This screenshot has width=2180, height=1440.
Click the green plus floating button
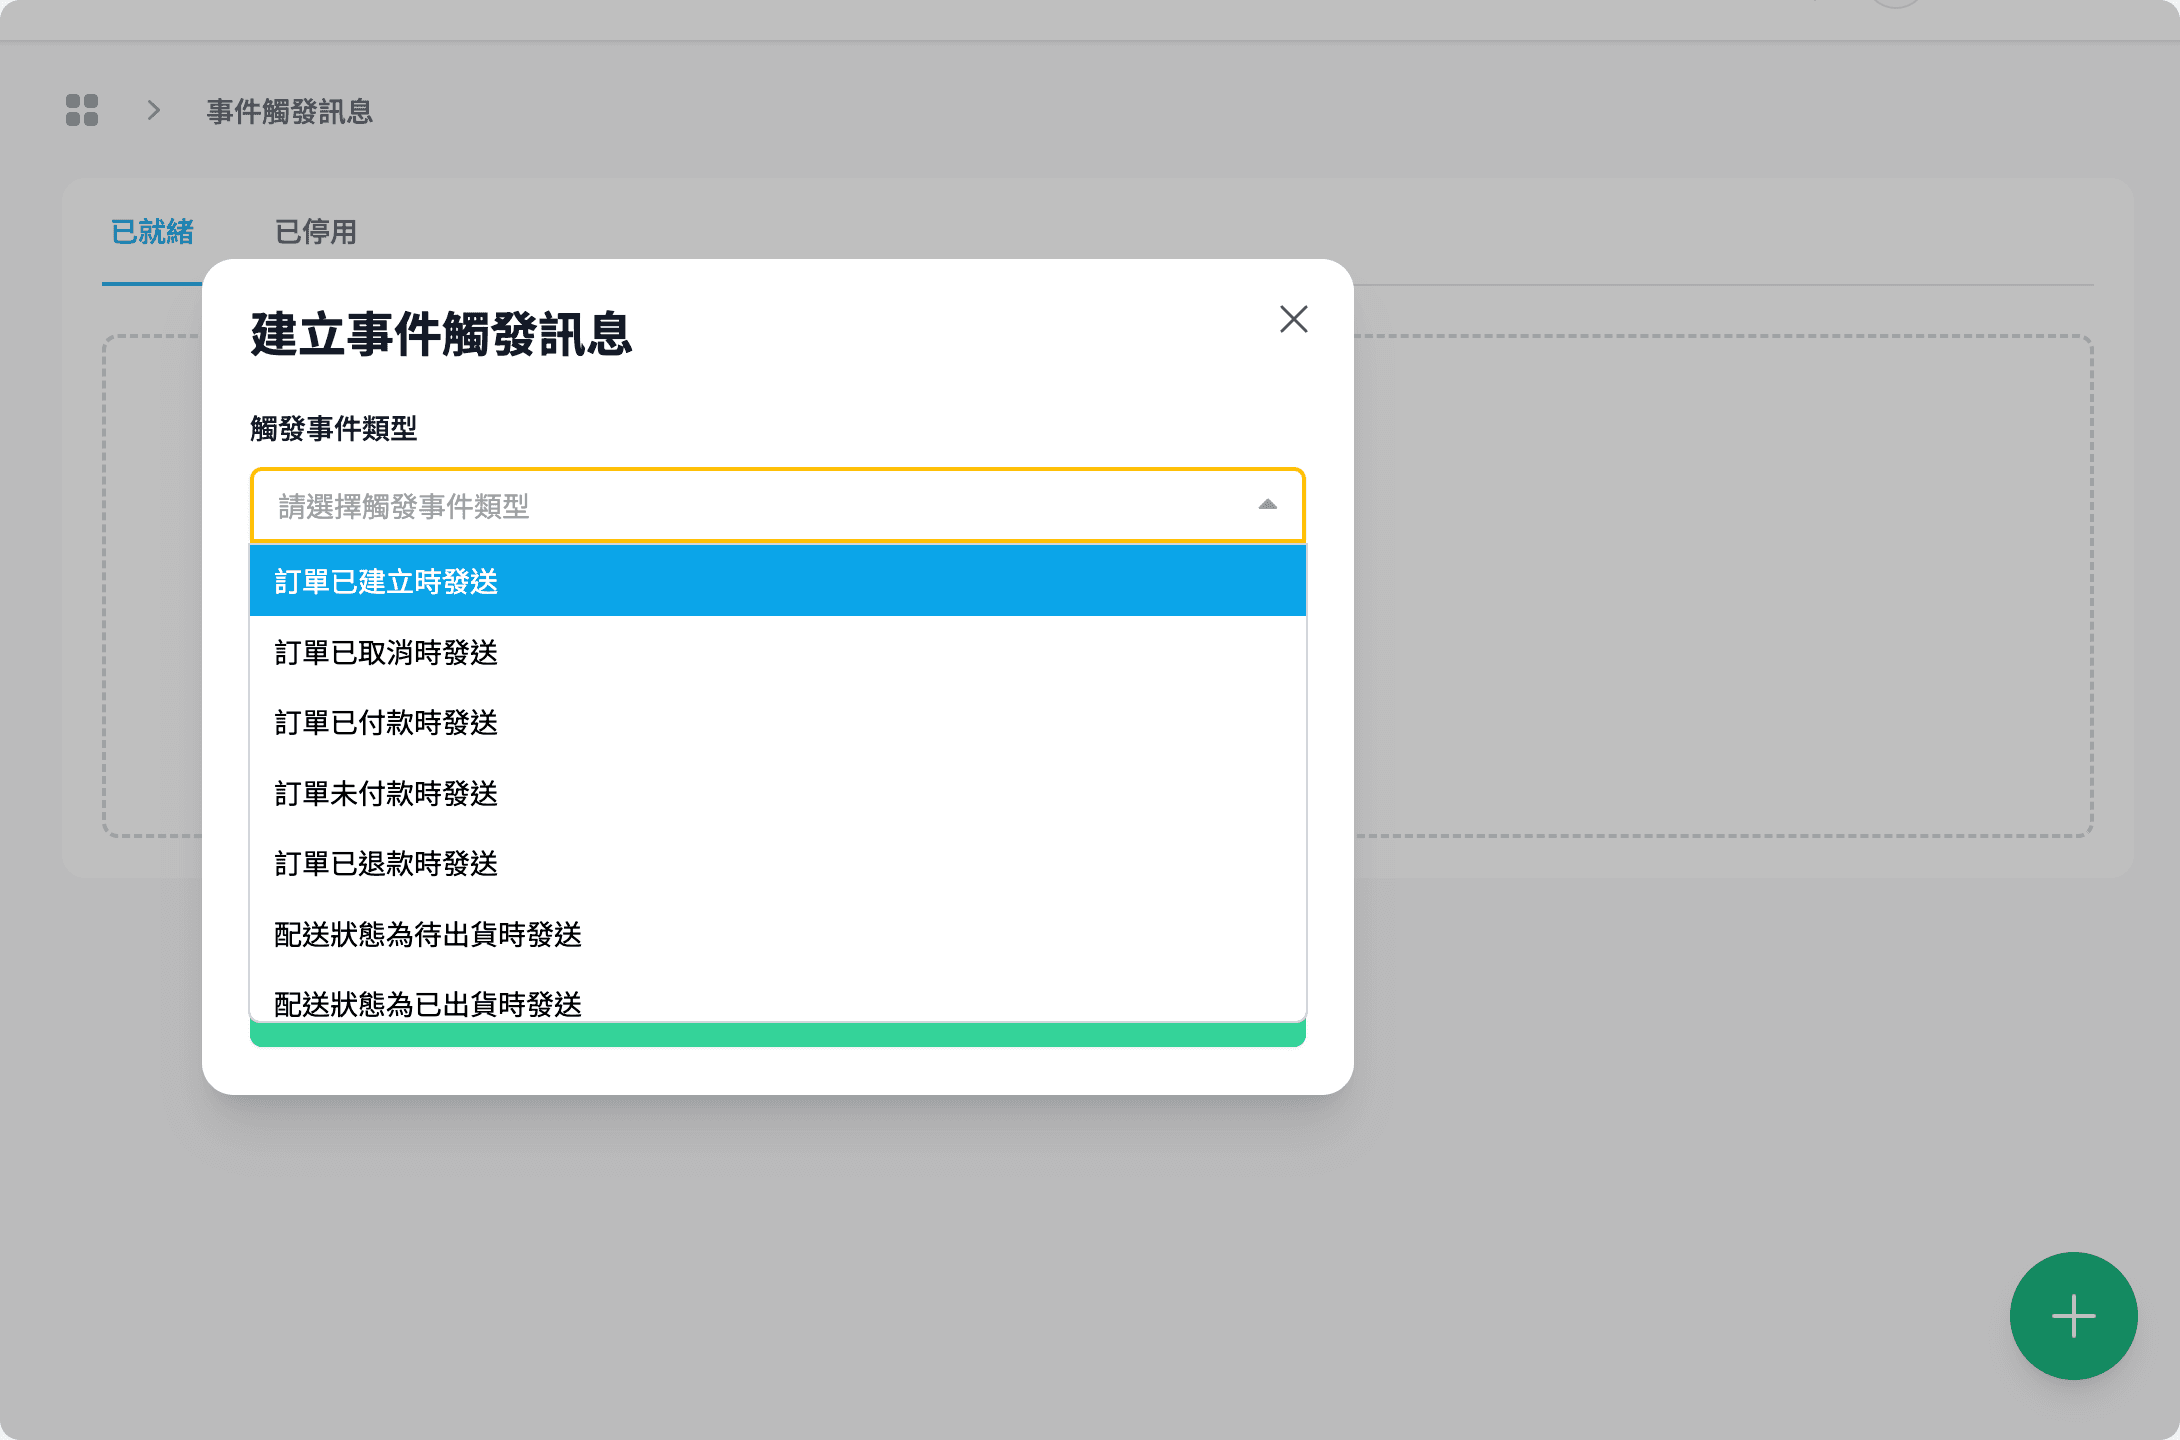point(2073,1315)
